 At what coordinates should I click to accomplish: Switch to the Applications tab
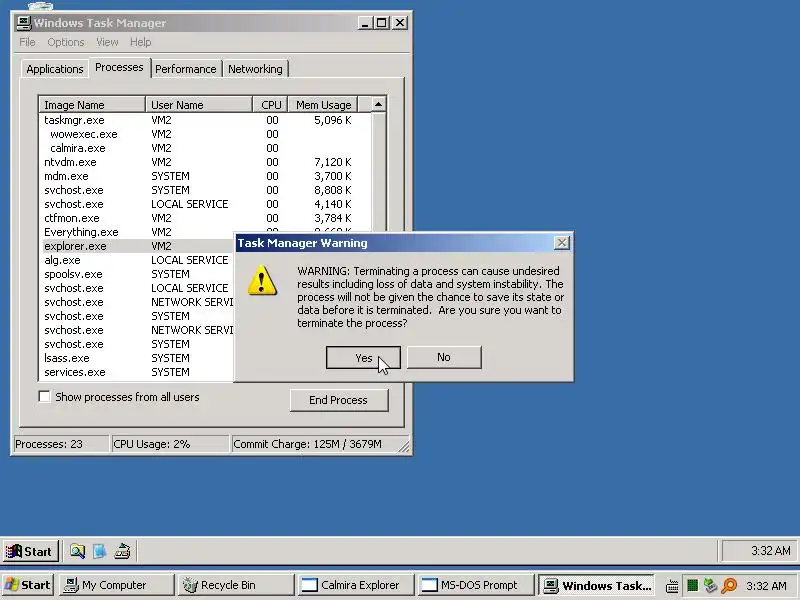point(55,69)
